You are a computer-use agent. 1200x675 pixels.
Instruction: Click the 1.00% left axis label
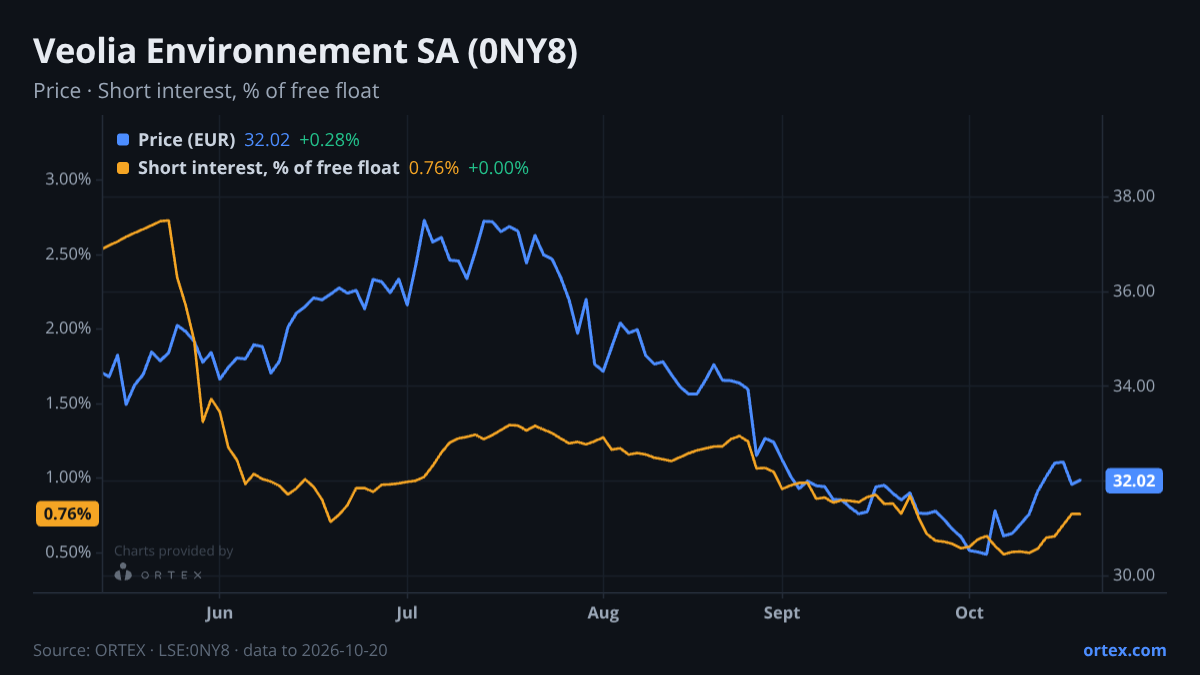click(69, 478)
